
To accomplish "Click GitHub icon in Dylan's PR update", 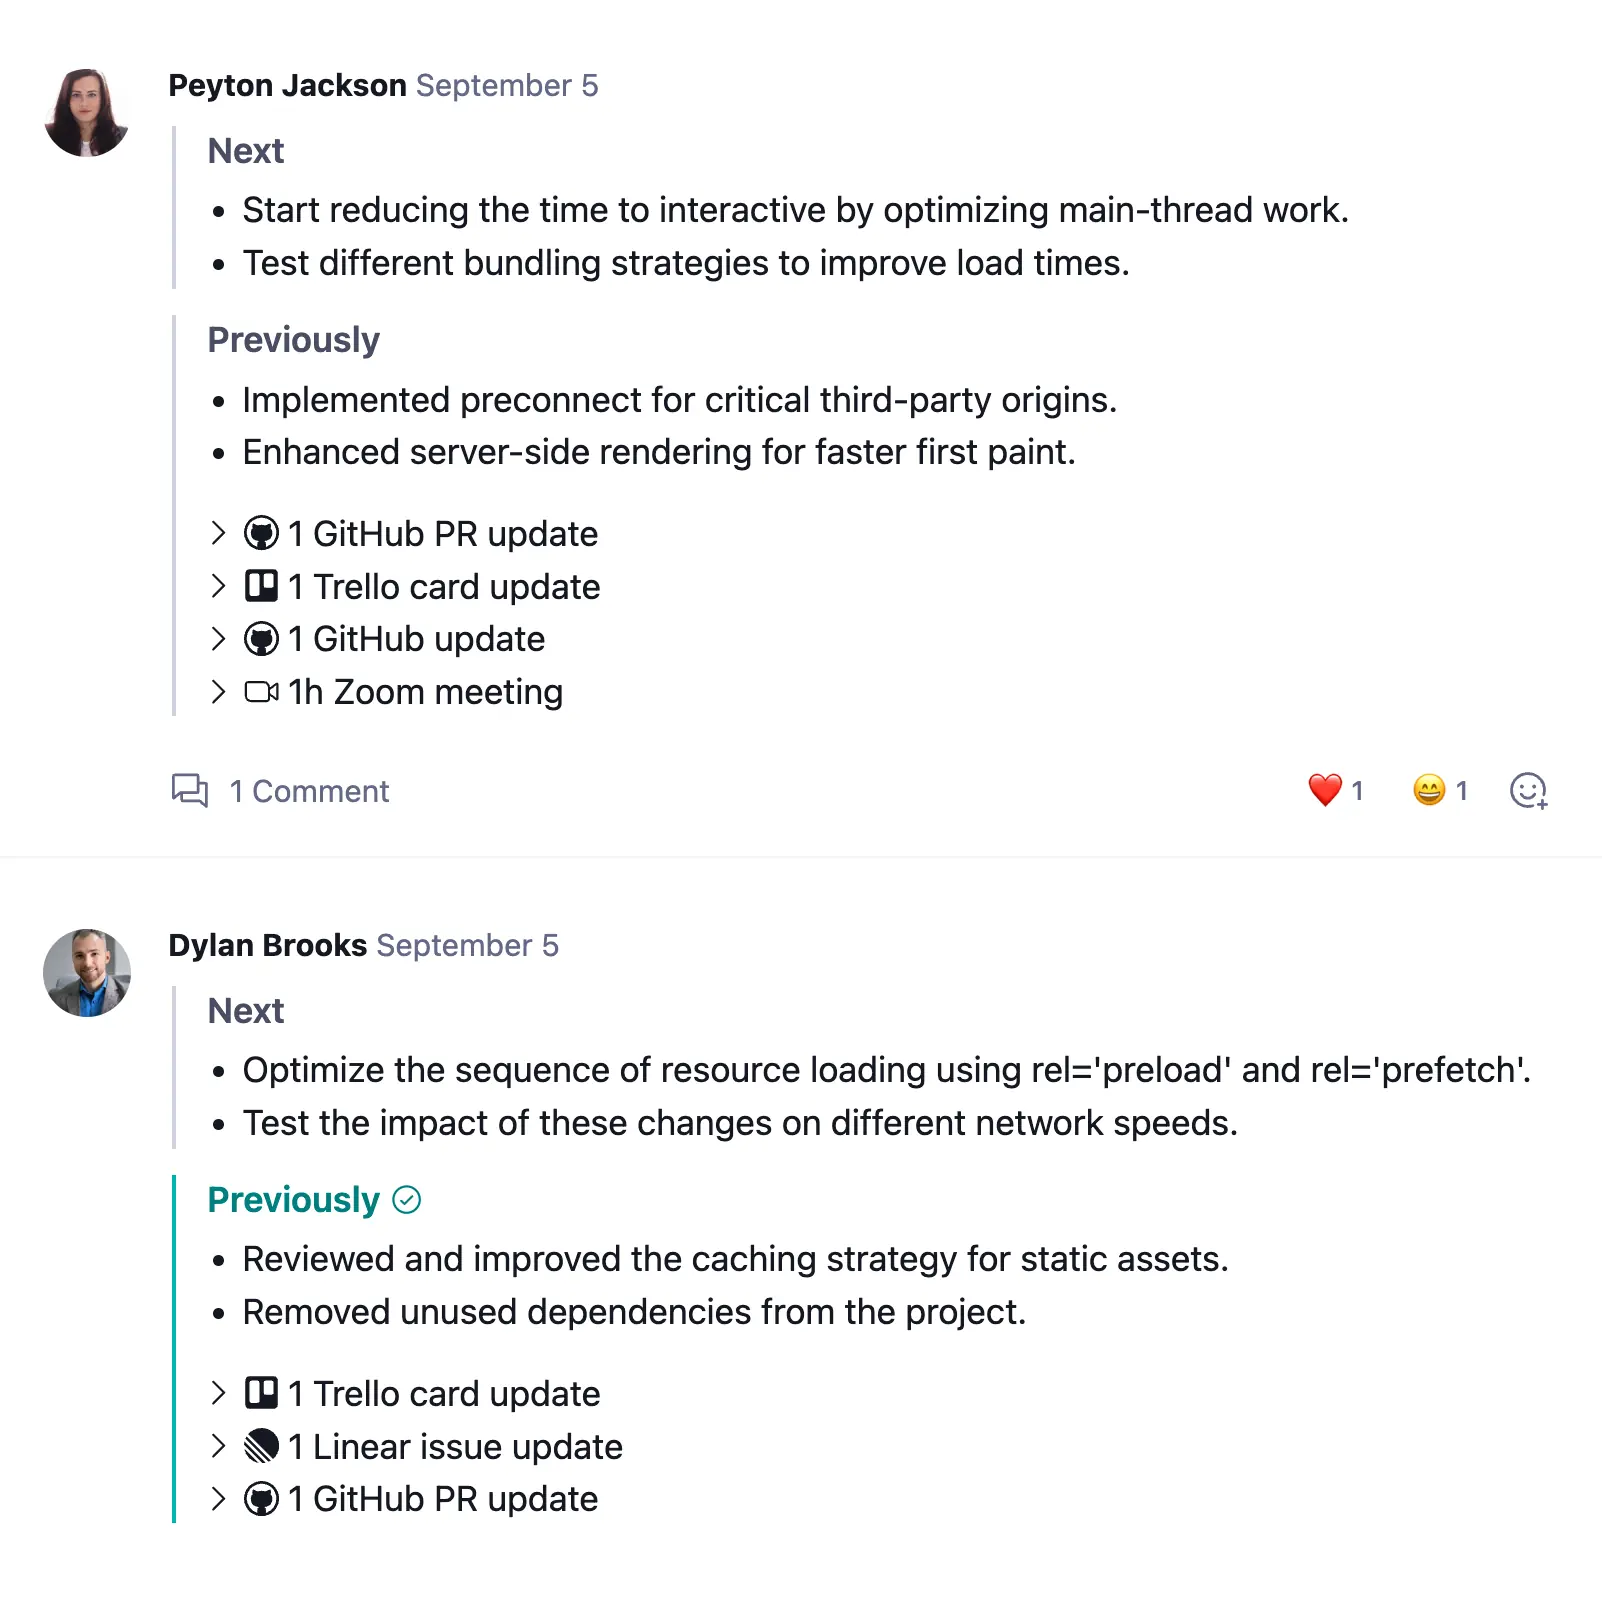I will pos(261,1499).
